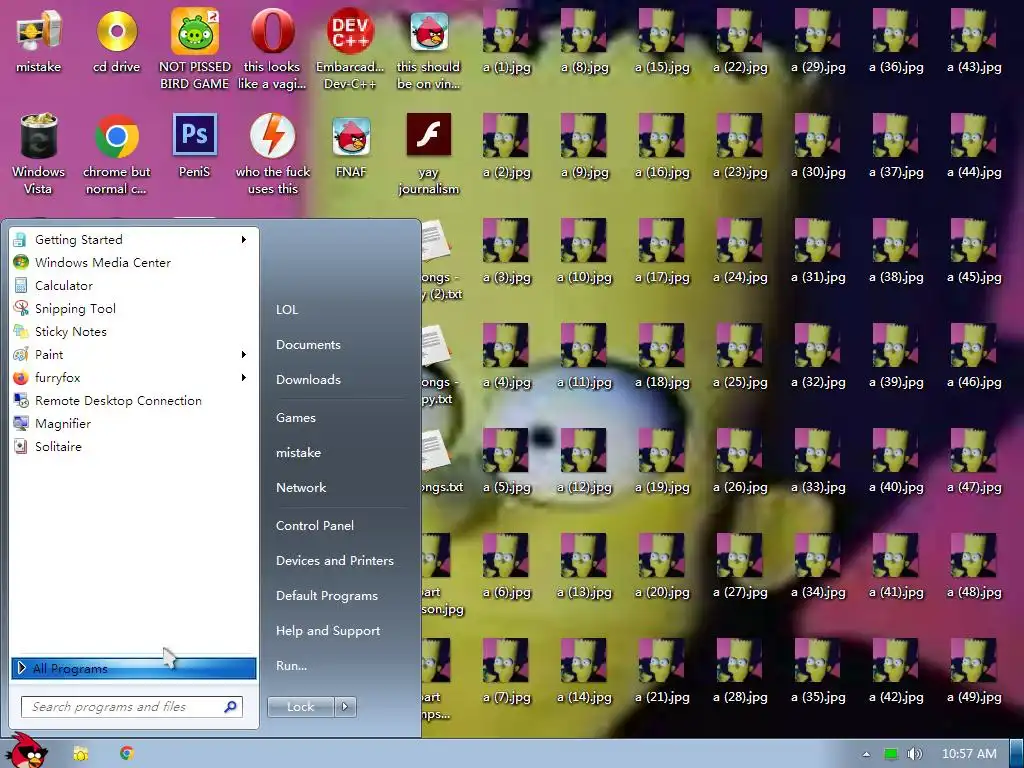Click the Lock button

point(301,707)
